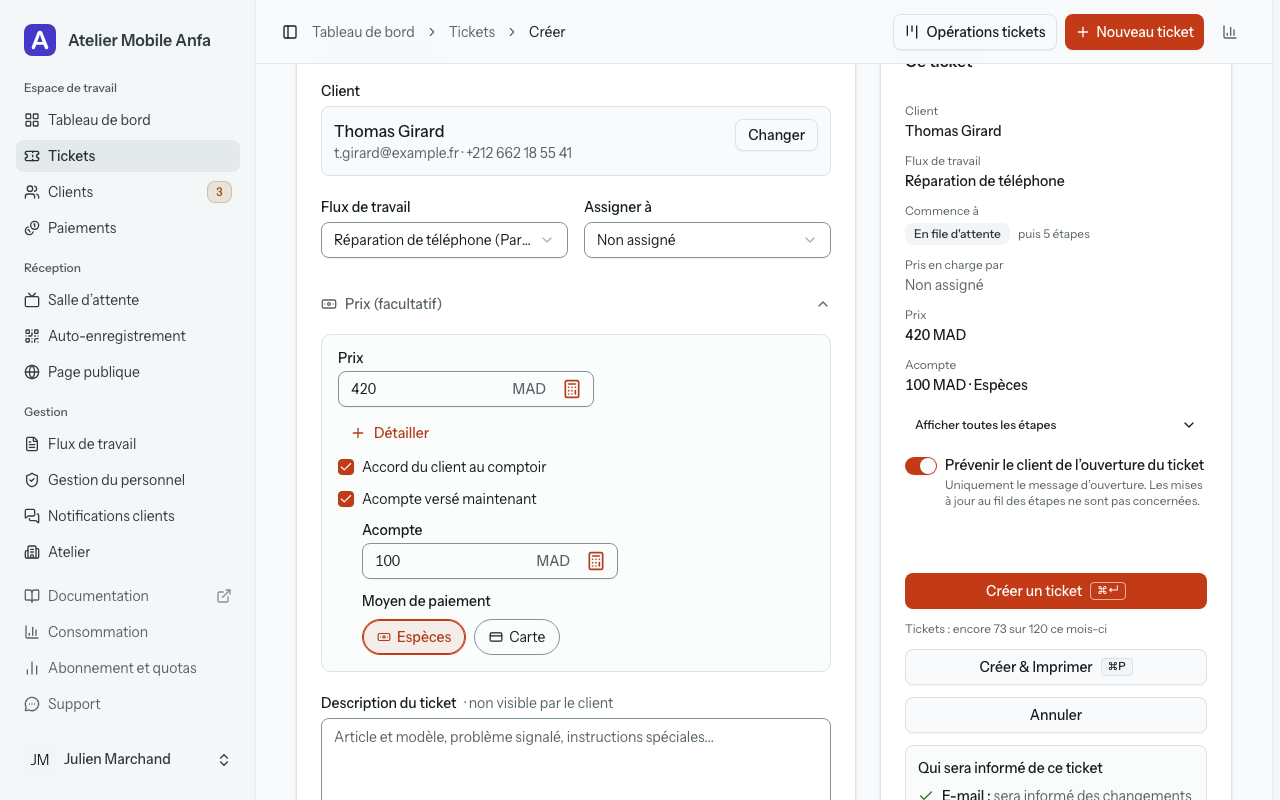The height and width of the screenshot is (800, 1280).
Task: Click the Atelier building icon
Action: [32, 552]
